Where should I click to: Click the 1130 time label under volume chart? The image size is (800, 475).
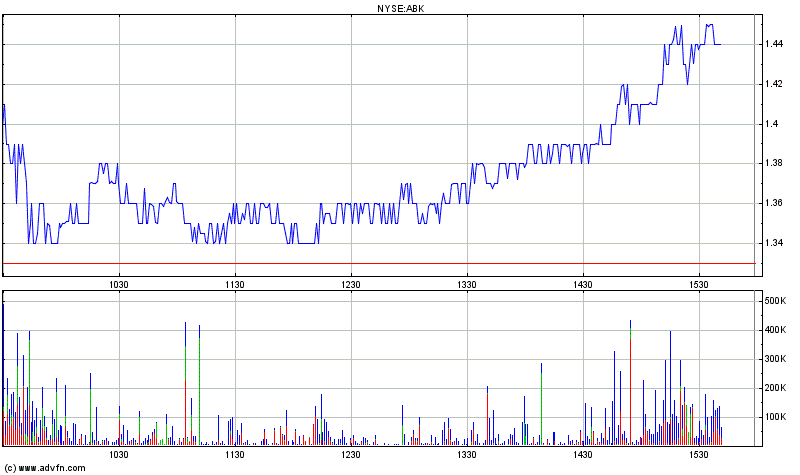pos(235,455)
